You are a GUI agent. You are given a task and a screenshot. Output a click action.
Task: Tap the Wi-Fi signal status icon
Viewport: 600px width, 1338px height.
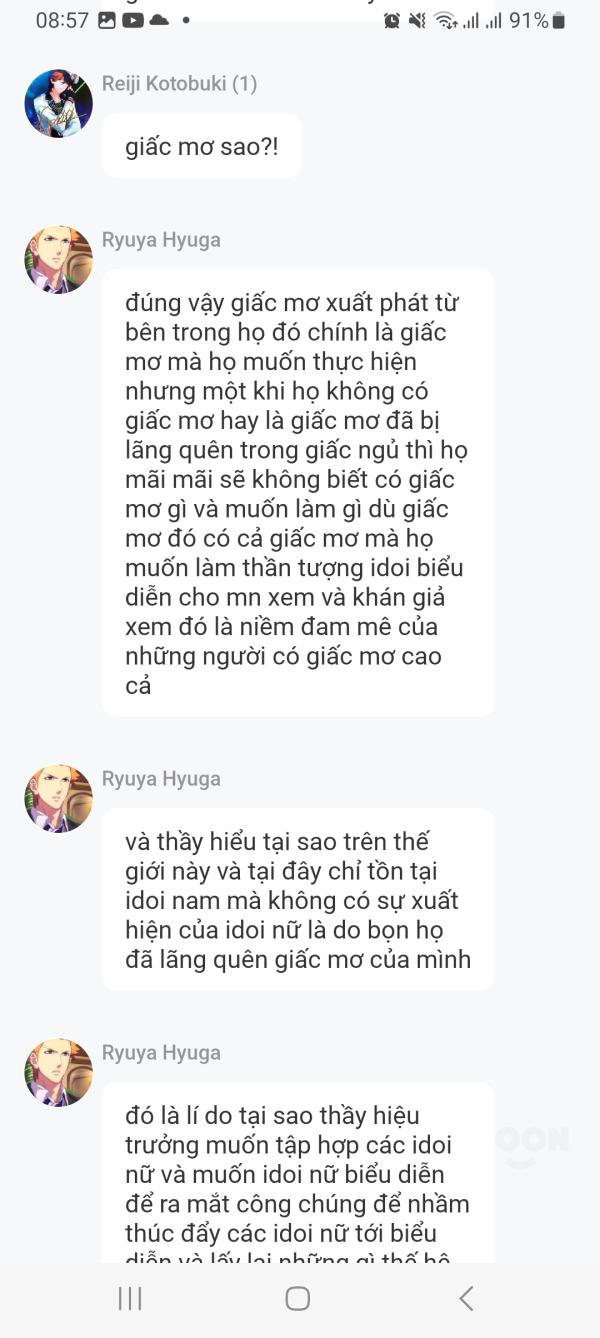tap(445, 20)
